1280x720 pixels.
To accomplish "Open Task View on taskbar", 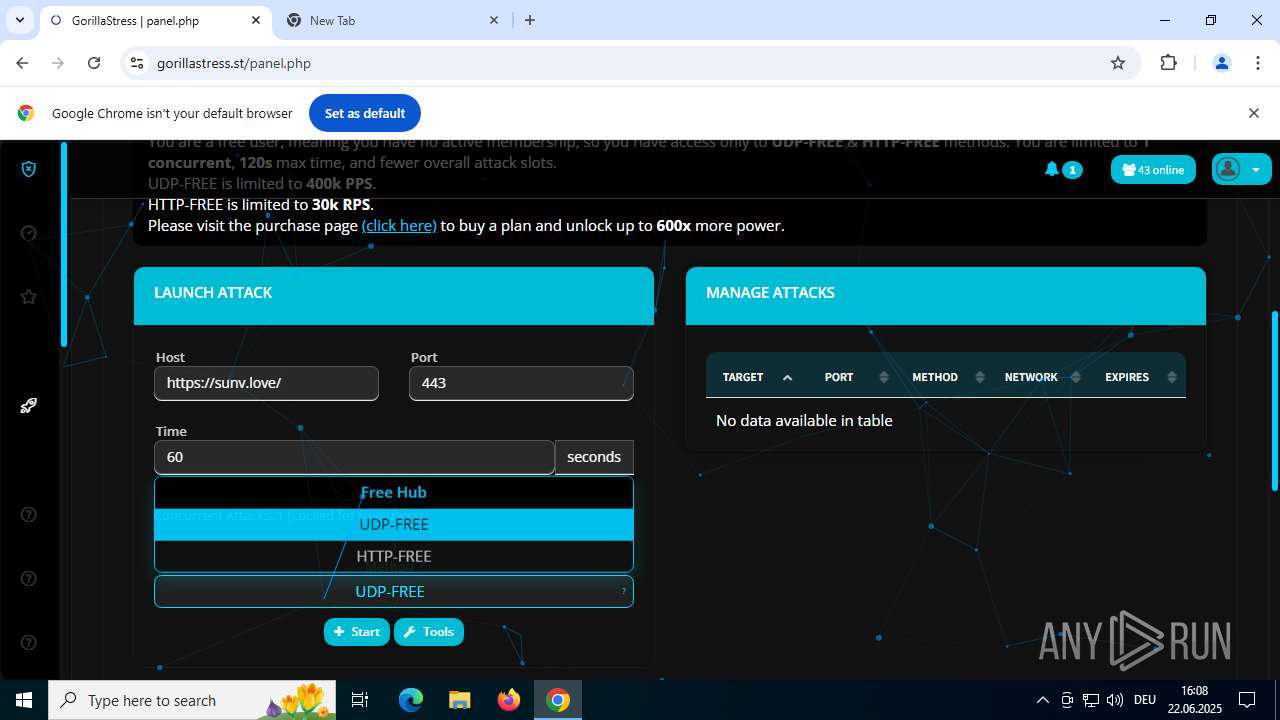I will tap(360, 700).
